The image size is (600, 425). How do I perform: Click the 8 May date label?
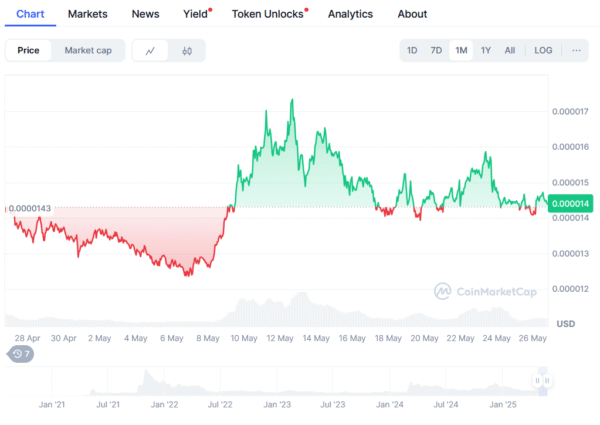[x=208, y=339]
